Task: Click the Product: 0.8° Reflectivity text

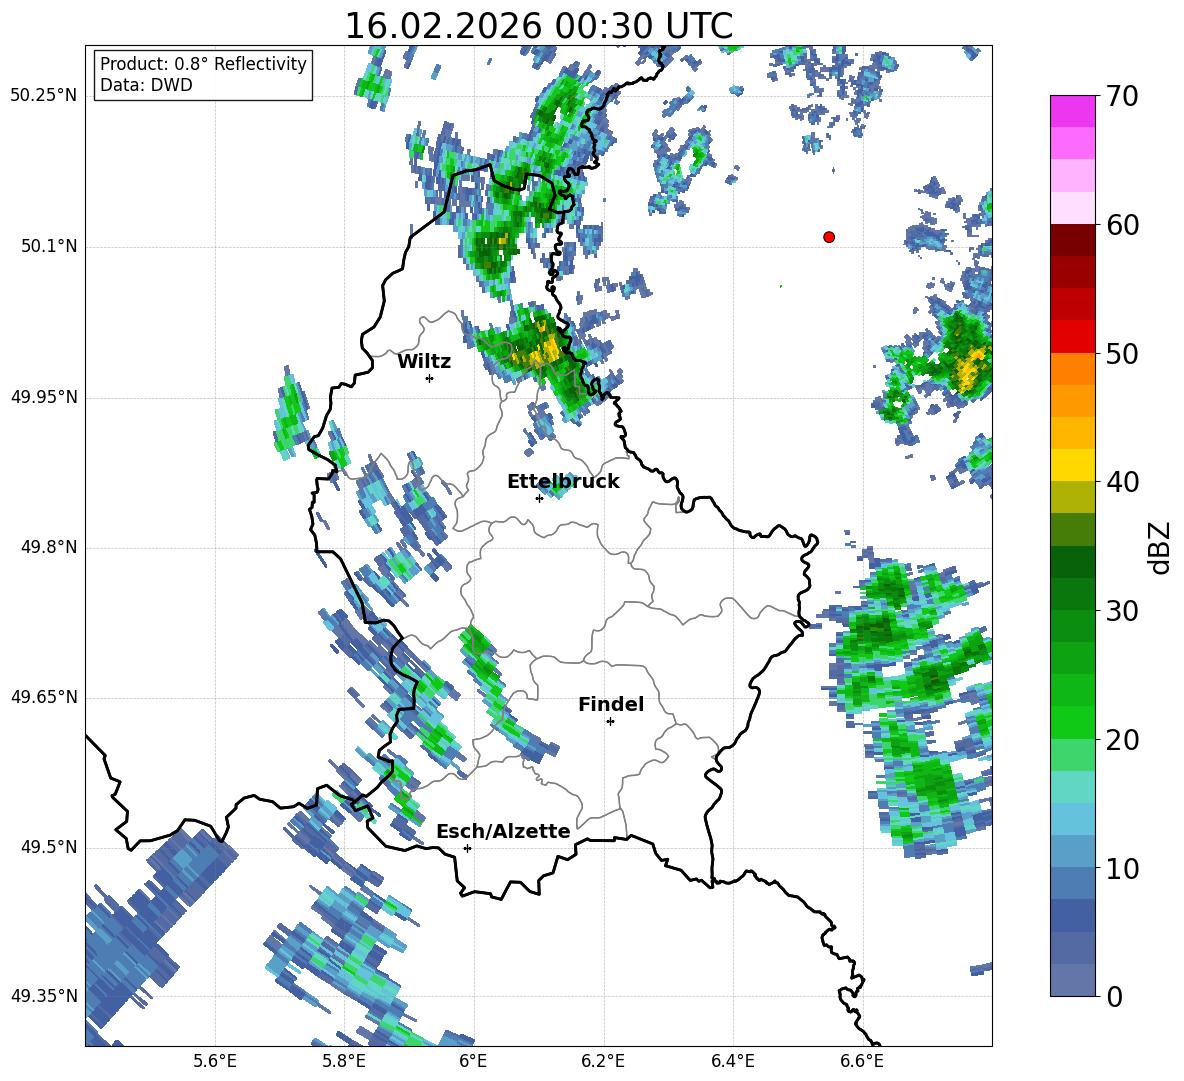Action: click(x=203, y=63)
